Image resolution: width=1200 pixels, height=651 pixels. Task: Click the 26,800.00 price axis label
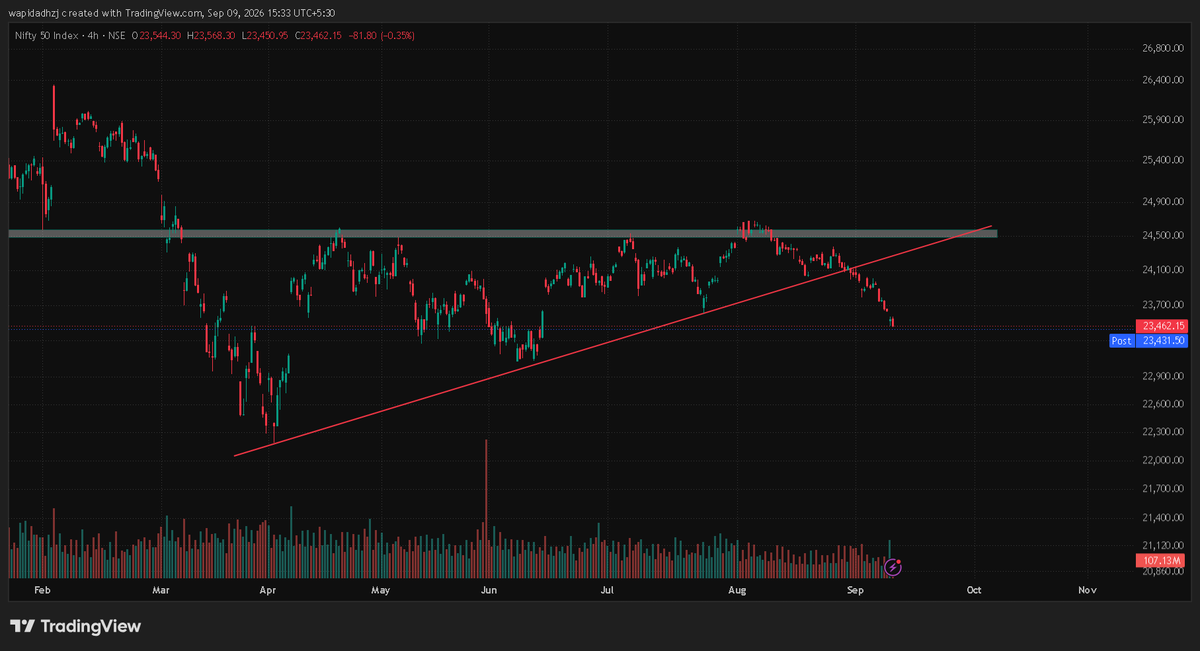1164,48
